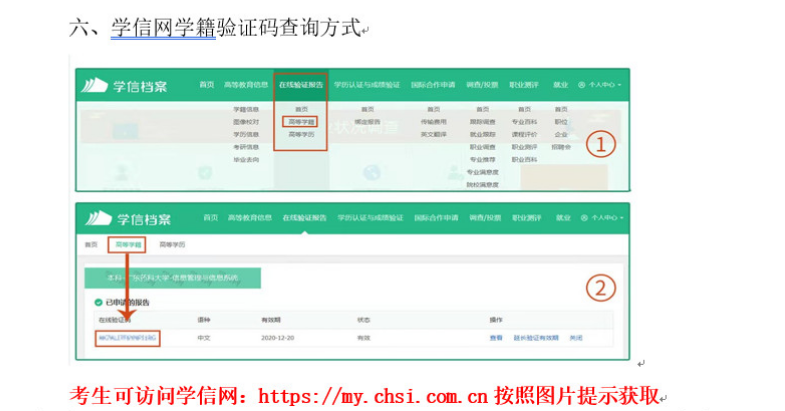Image resolution: width=785 pixels, height=411 pixels.
Task: Open 国际合作申请 in lower screenshot navbar
Action: point(436,218)
